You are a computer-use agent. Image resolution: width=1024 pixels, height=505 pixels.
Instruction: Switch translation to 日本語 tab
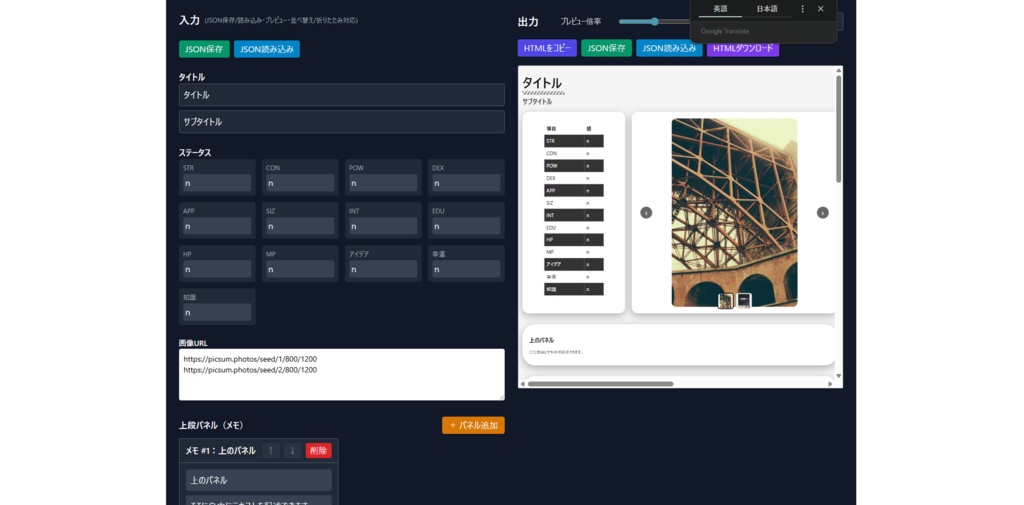pos(767,9)
